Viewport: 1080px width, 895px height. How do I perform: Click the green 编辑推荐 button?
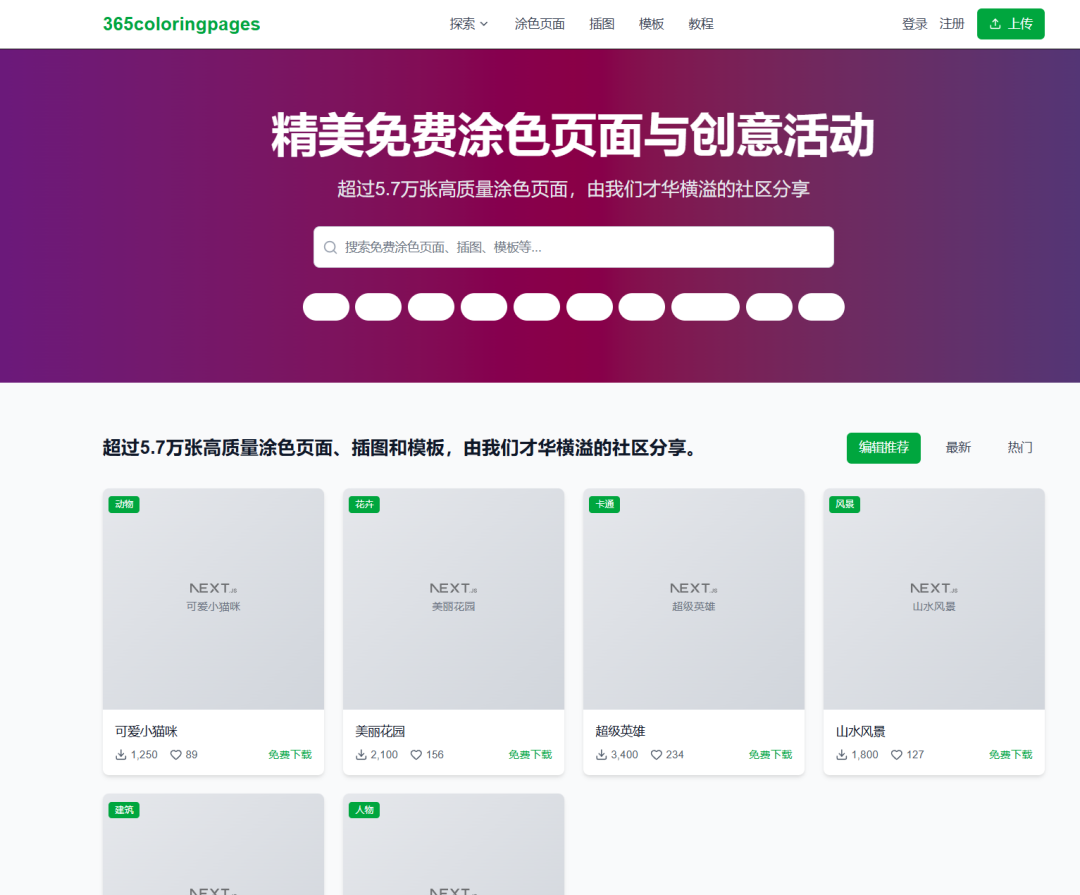pos(883,448)
